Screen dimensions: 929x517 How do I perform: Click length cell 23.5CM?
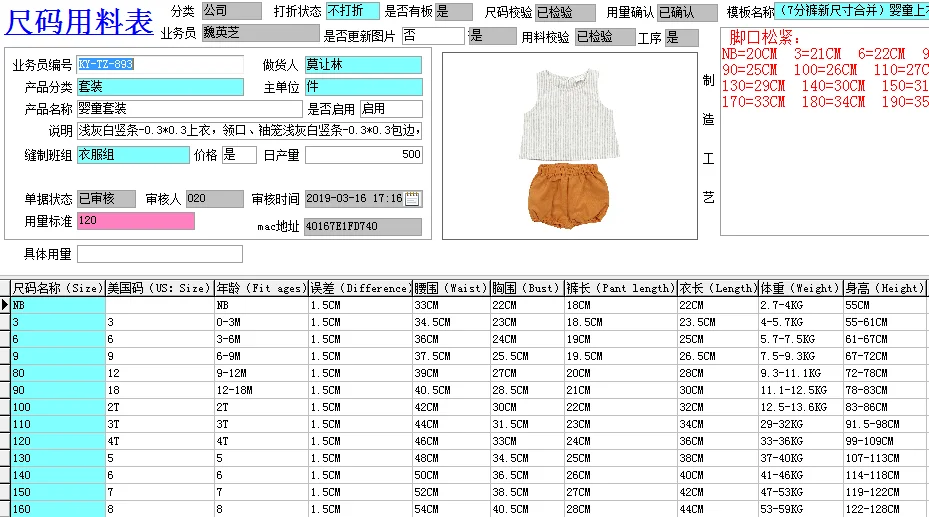click(718, 323)
